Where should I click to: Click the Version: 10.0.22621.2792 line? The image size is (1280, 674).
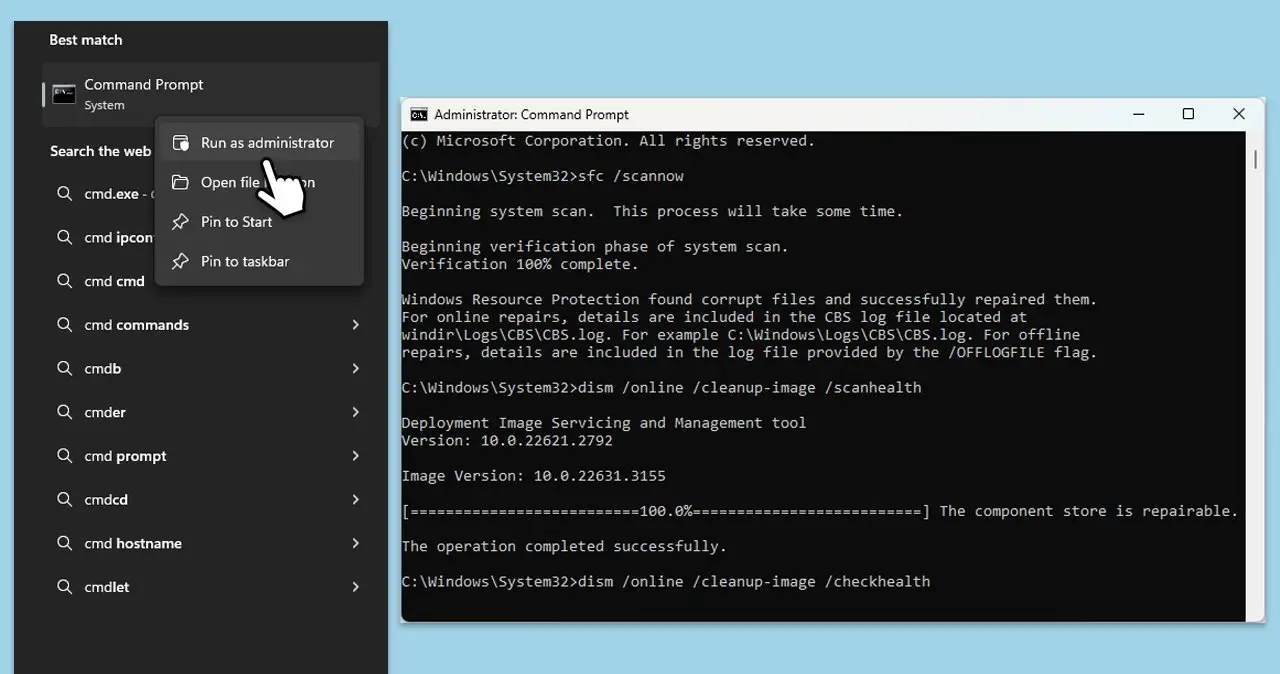[507, 440]
